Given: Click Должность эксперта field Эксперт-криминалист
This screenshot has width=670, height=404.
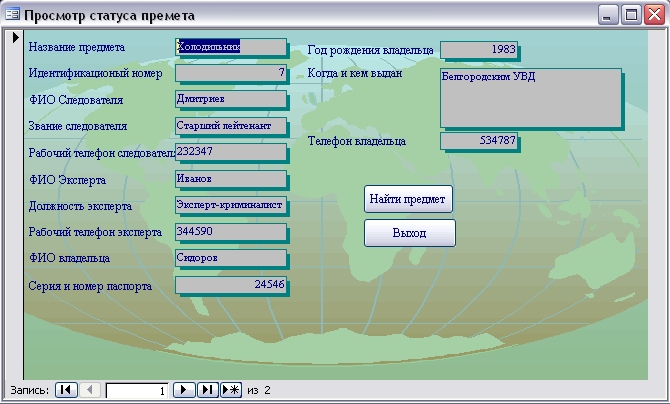Looking at the screenshot, I should click(231, 205).
